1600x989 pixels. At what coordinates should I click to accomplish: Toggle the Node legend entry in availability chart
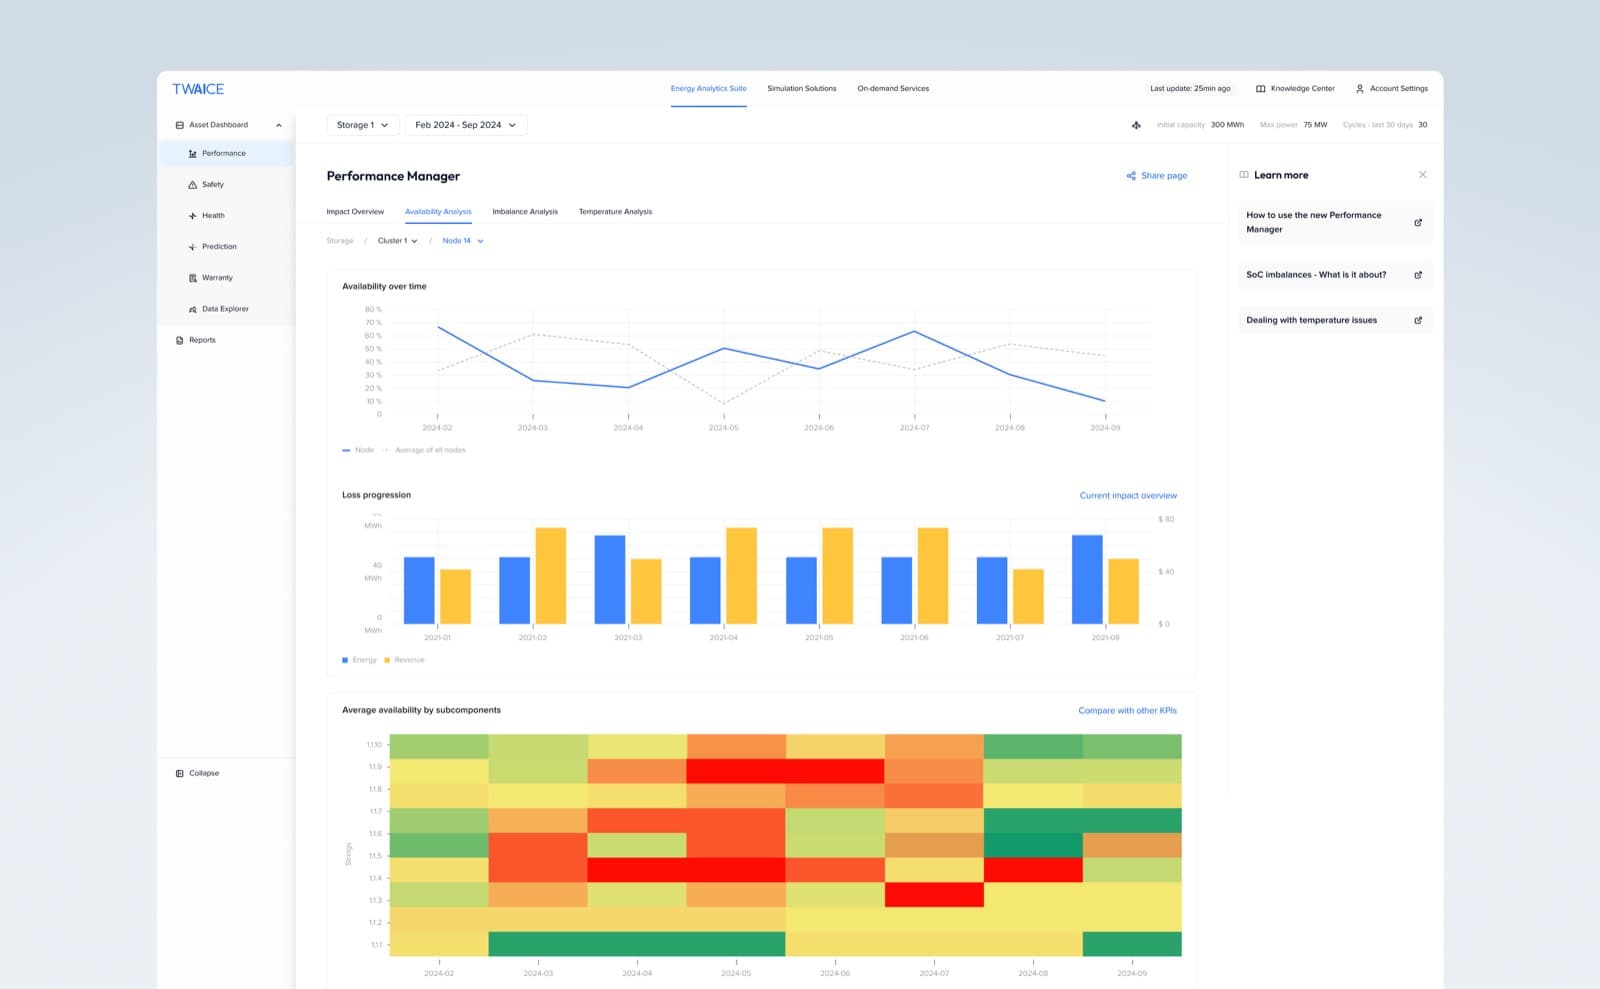click(x=358, y=450)
